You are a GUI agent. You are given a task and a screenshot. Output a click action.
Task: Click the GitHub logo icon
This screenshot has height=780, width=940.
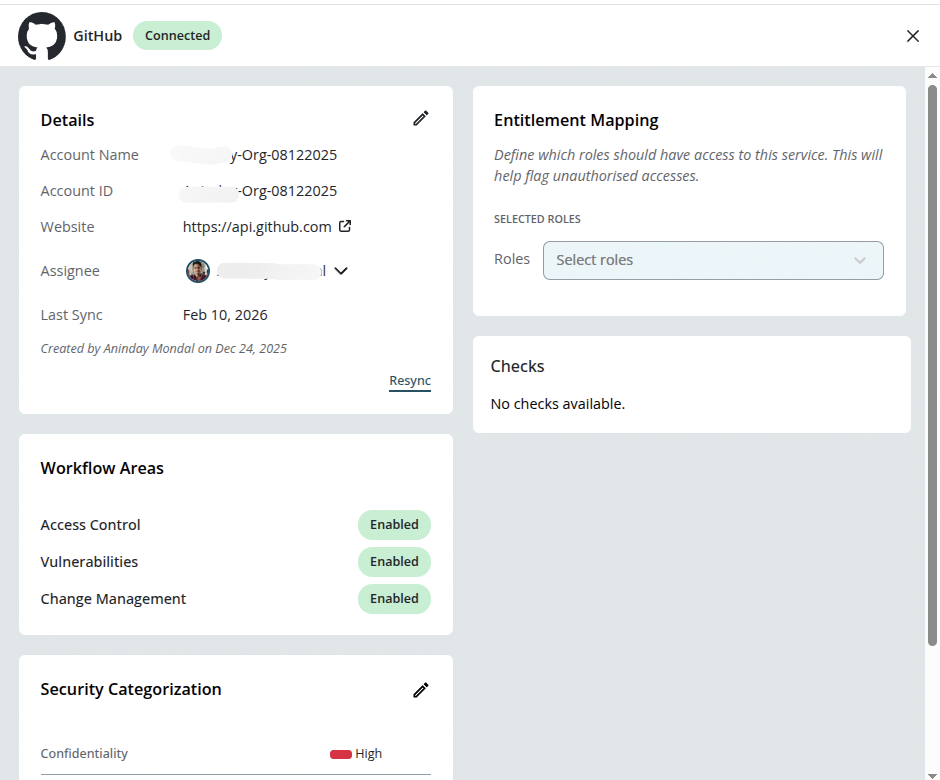click(41, 35)
